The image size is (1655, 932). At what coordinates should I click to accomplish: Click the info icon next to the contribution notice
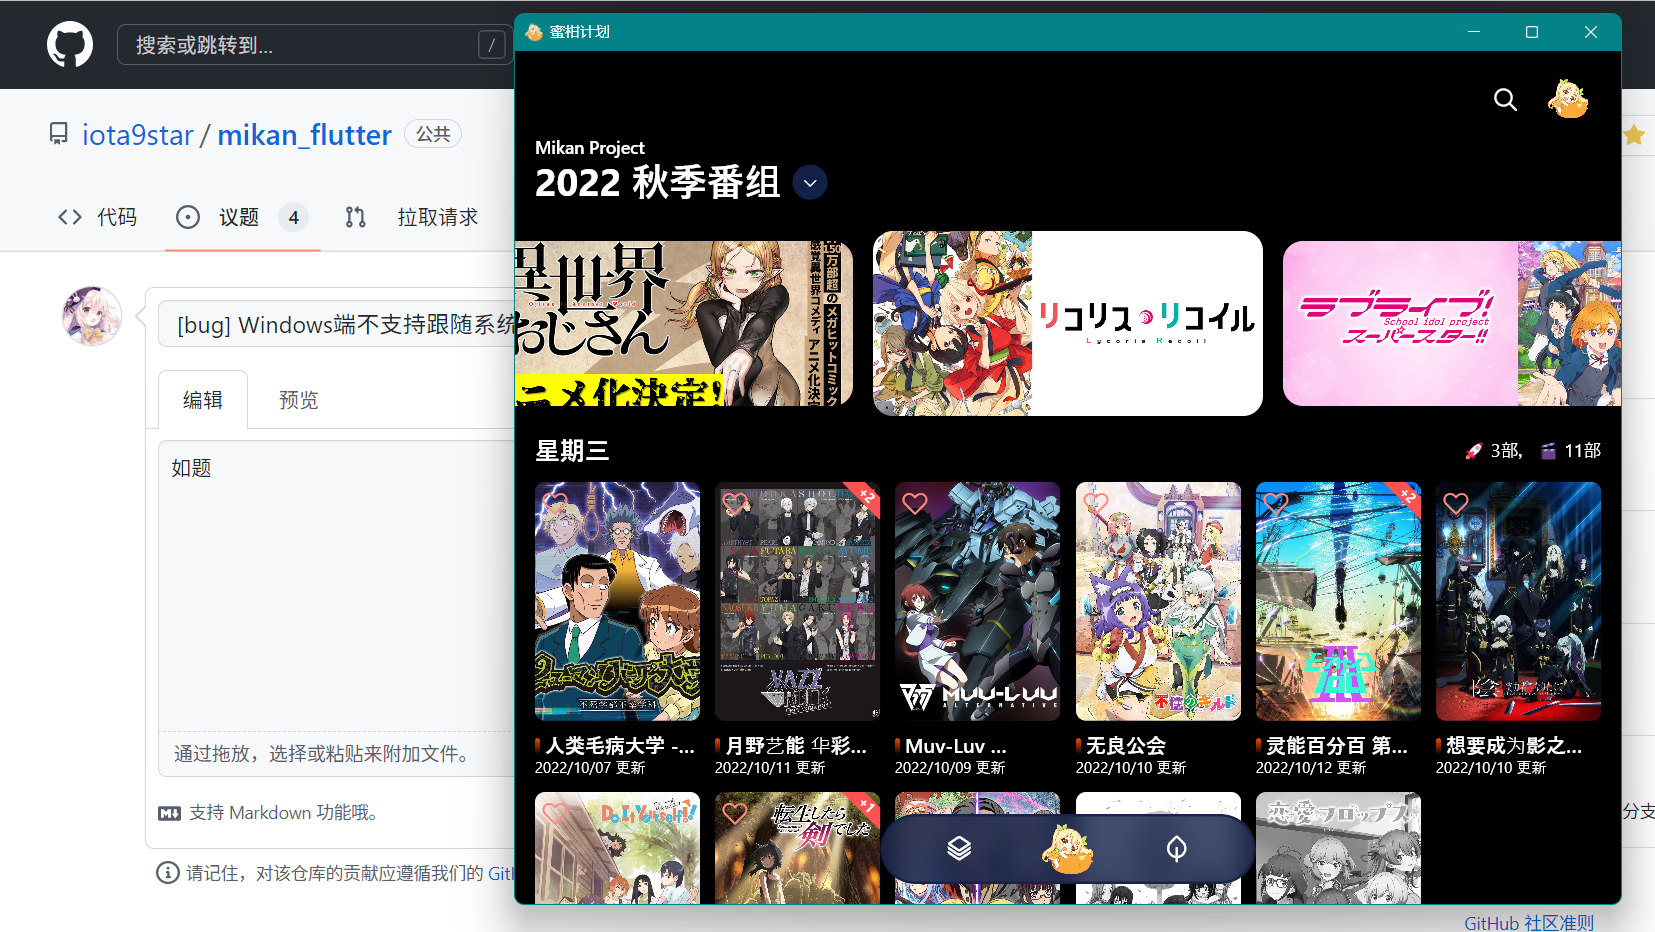tap(166, 873)
